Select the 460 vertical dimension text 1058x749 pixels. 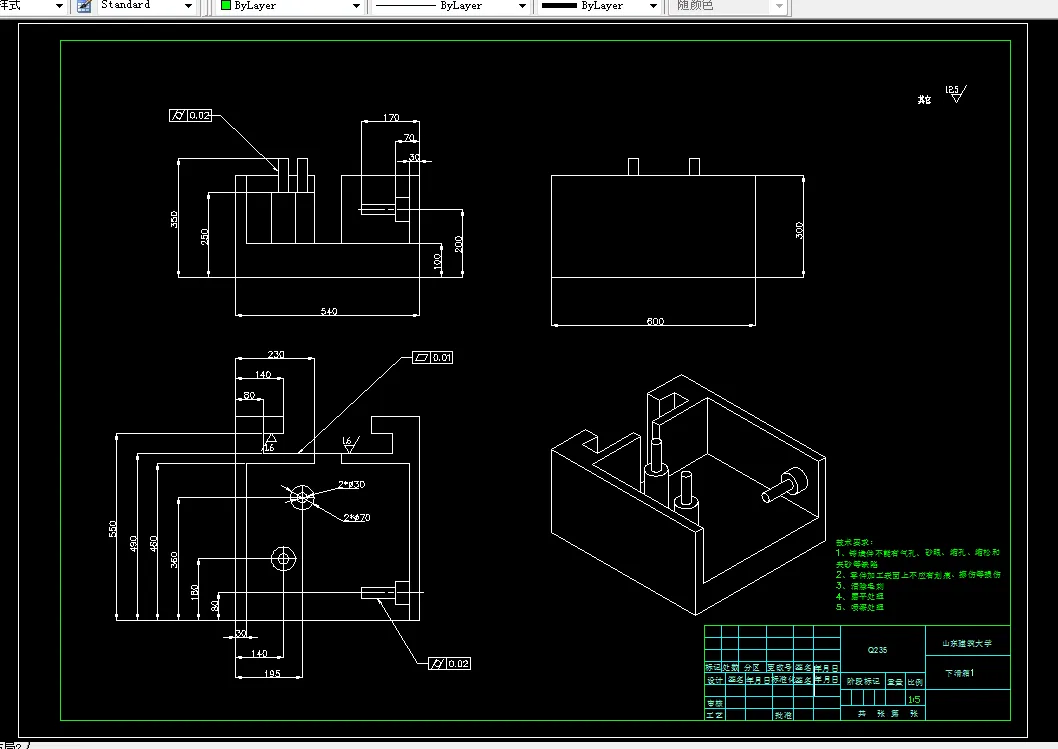[153, 544]
